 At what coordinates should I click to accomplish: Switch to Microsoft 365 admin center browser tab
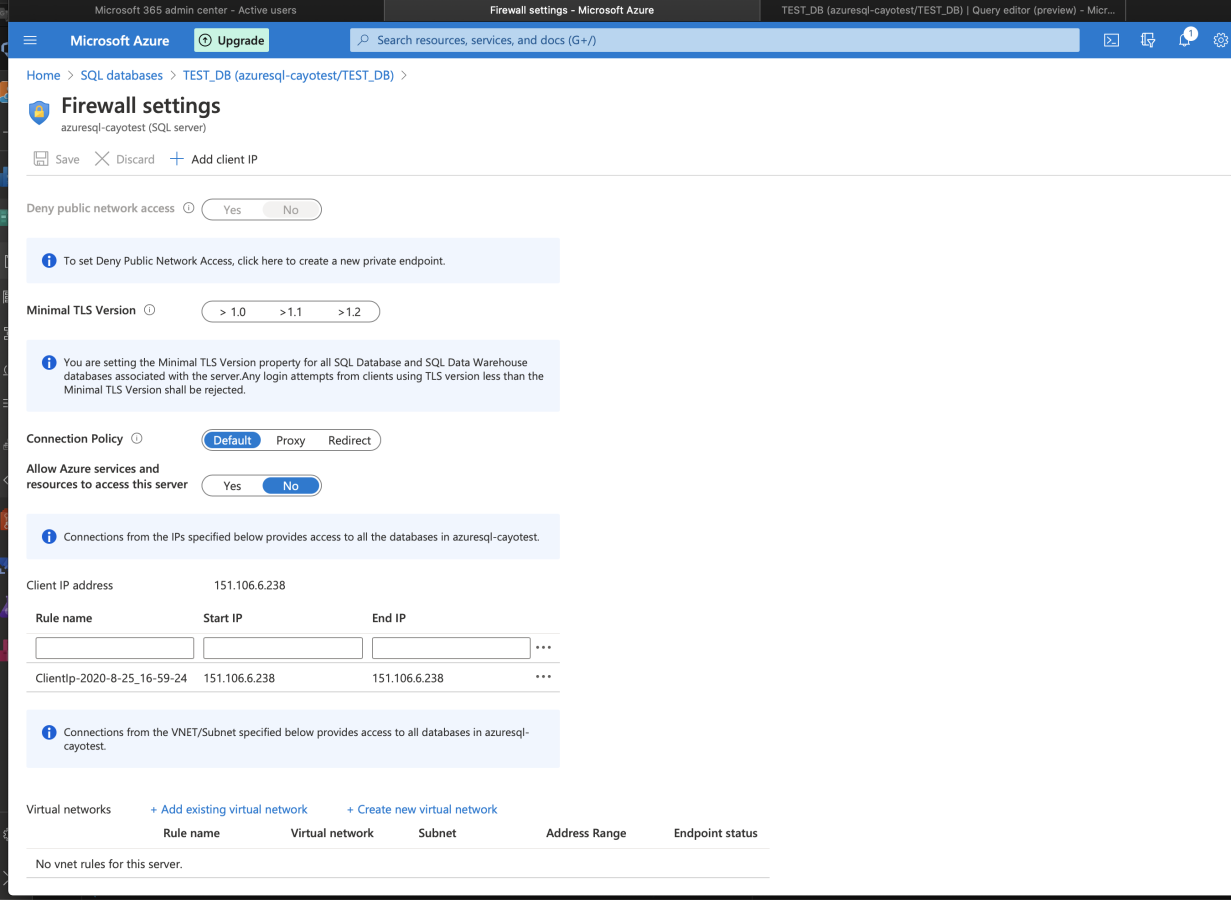[195, 10]
